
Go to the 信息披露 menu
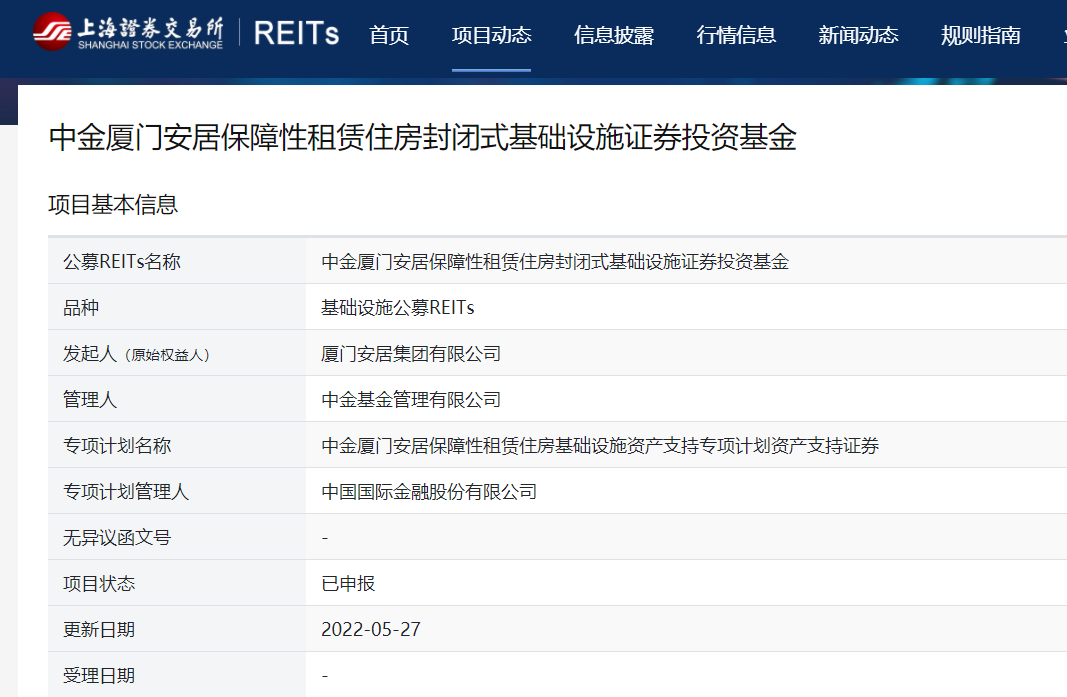point(614,36)
